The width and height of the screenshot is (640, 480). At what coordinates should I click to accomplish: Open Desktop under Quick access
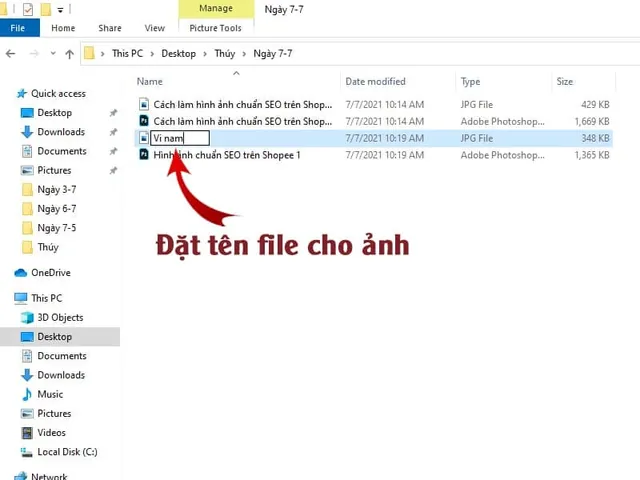pyautogui.click(x=54, y=113)
